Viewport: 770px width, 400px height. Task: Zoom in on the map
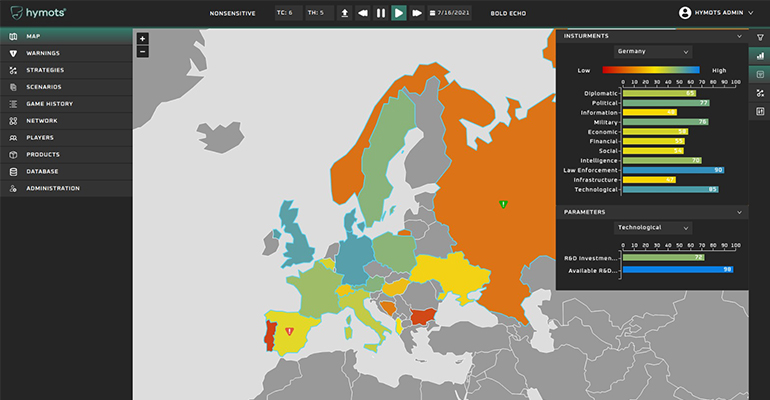(142, 39)
